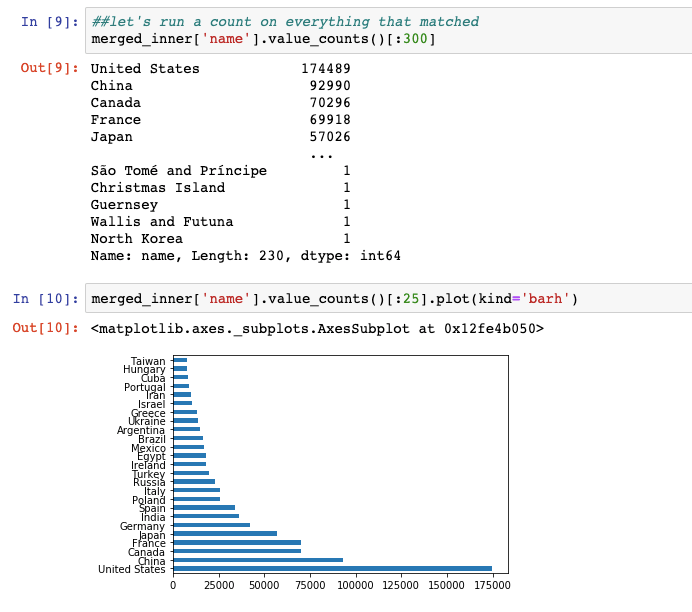692x612 pixels.
Task: Click the North Korea output row
Action: (x=220, y=239)
